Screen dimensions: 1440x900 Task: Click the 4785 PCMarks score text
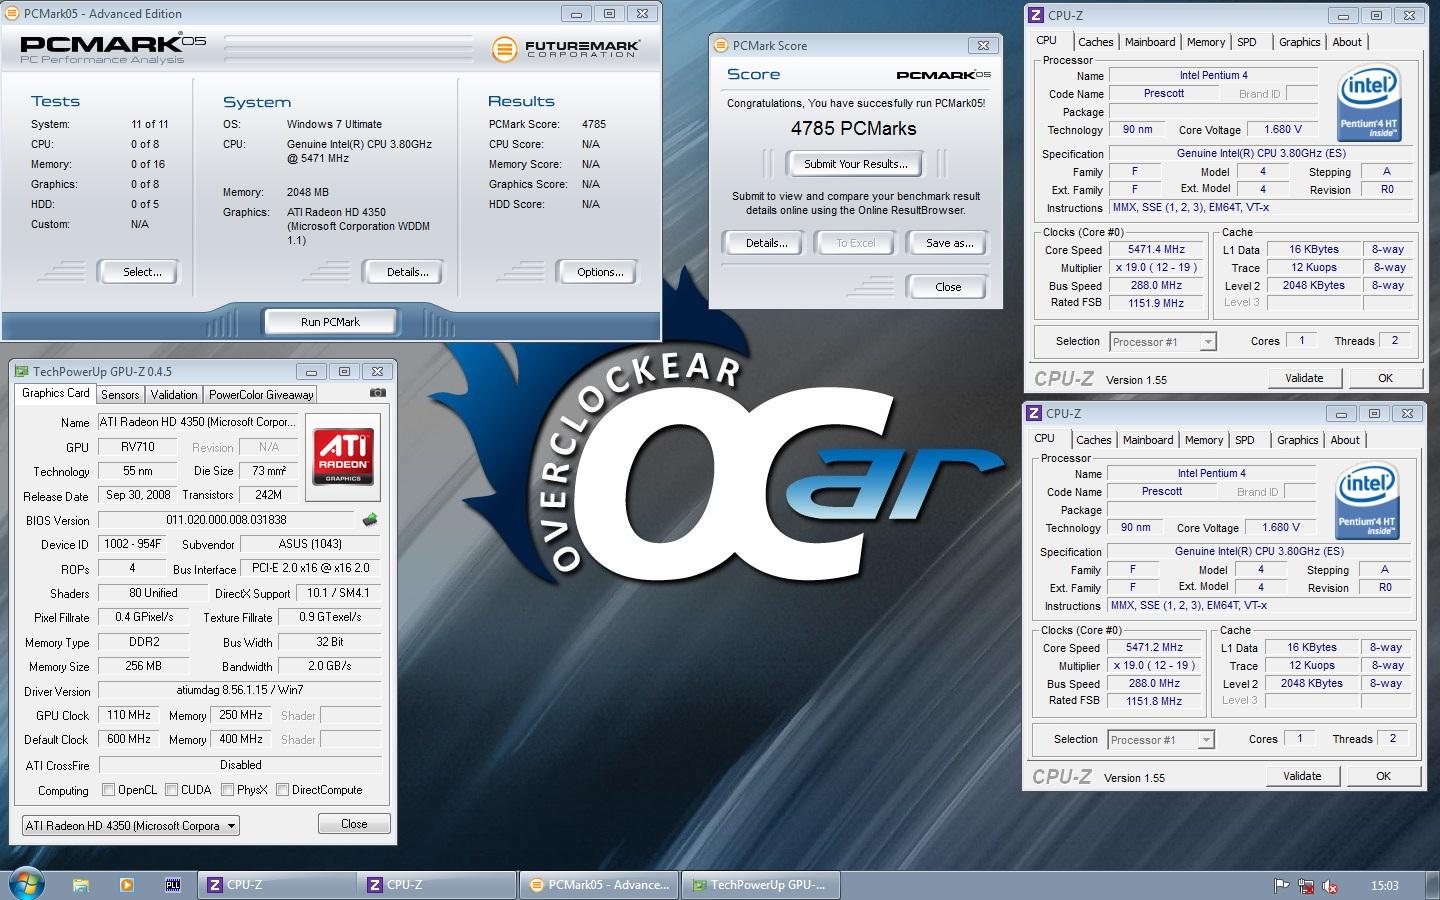pos(853,129)
